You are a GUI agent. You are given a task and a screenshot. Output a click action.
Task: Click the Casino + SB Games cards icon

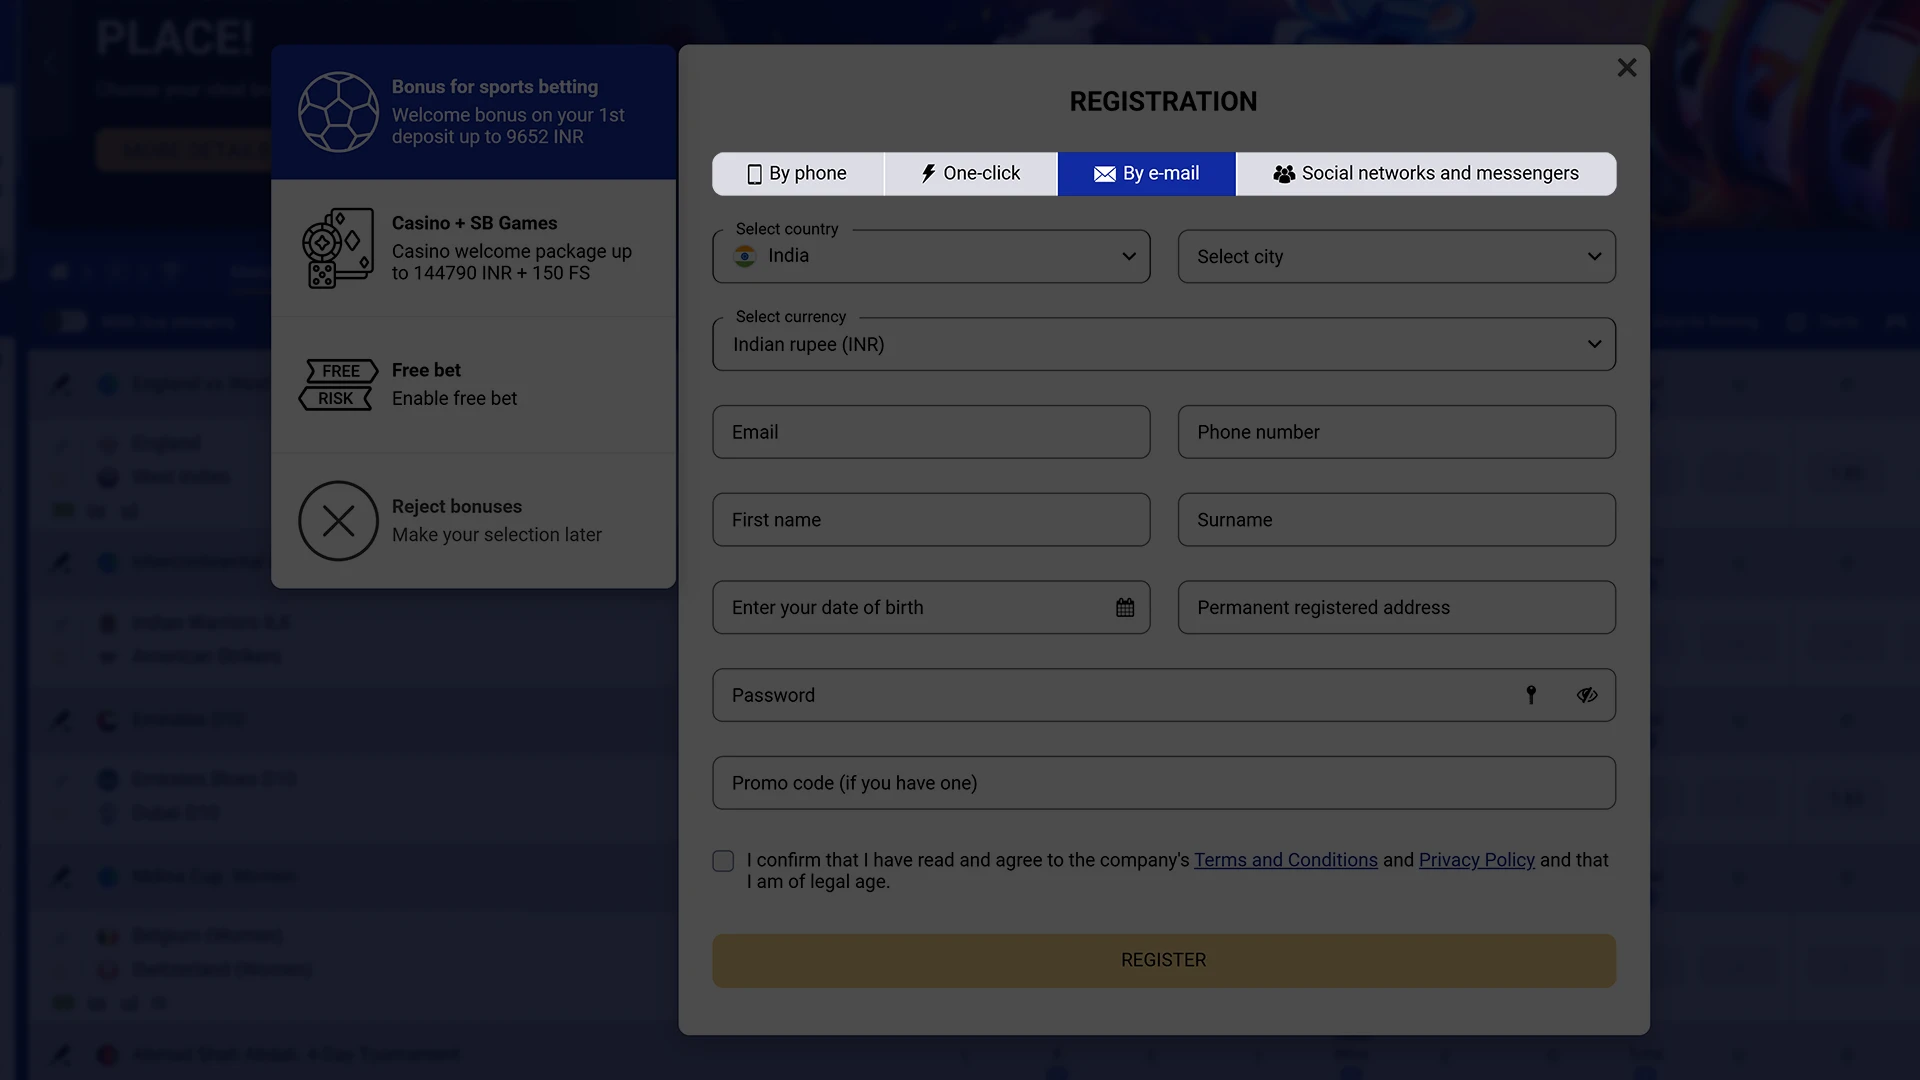tap(338, 247)
